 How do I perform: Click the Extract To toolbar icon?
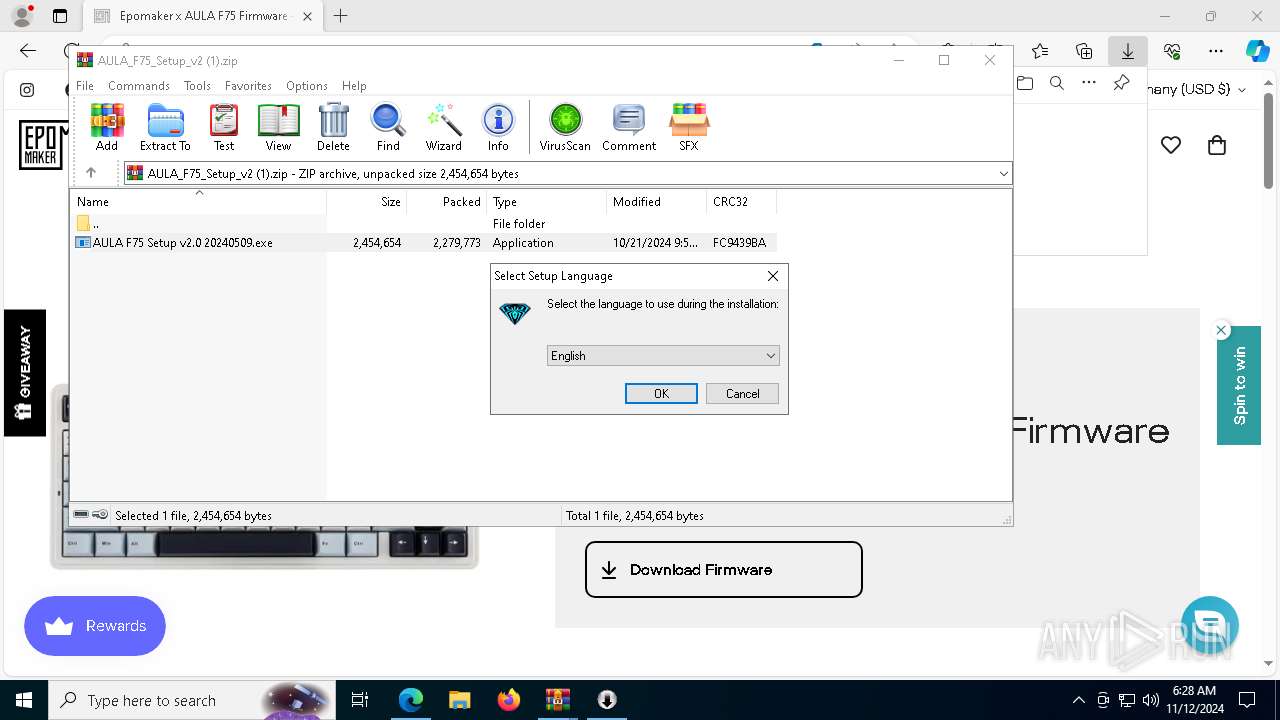pos(165,127)
